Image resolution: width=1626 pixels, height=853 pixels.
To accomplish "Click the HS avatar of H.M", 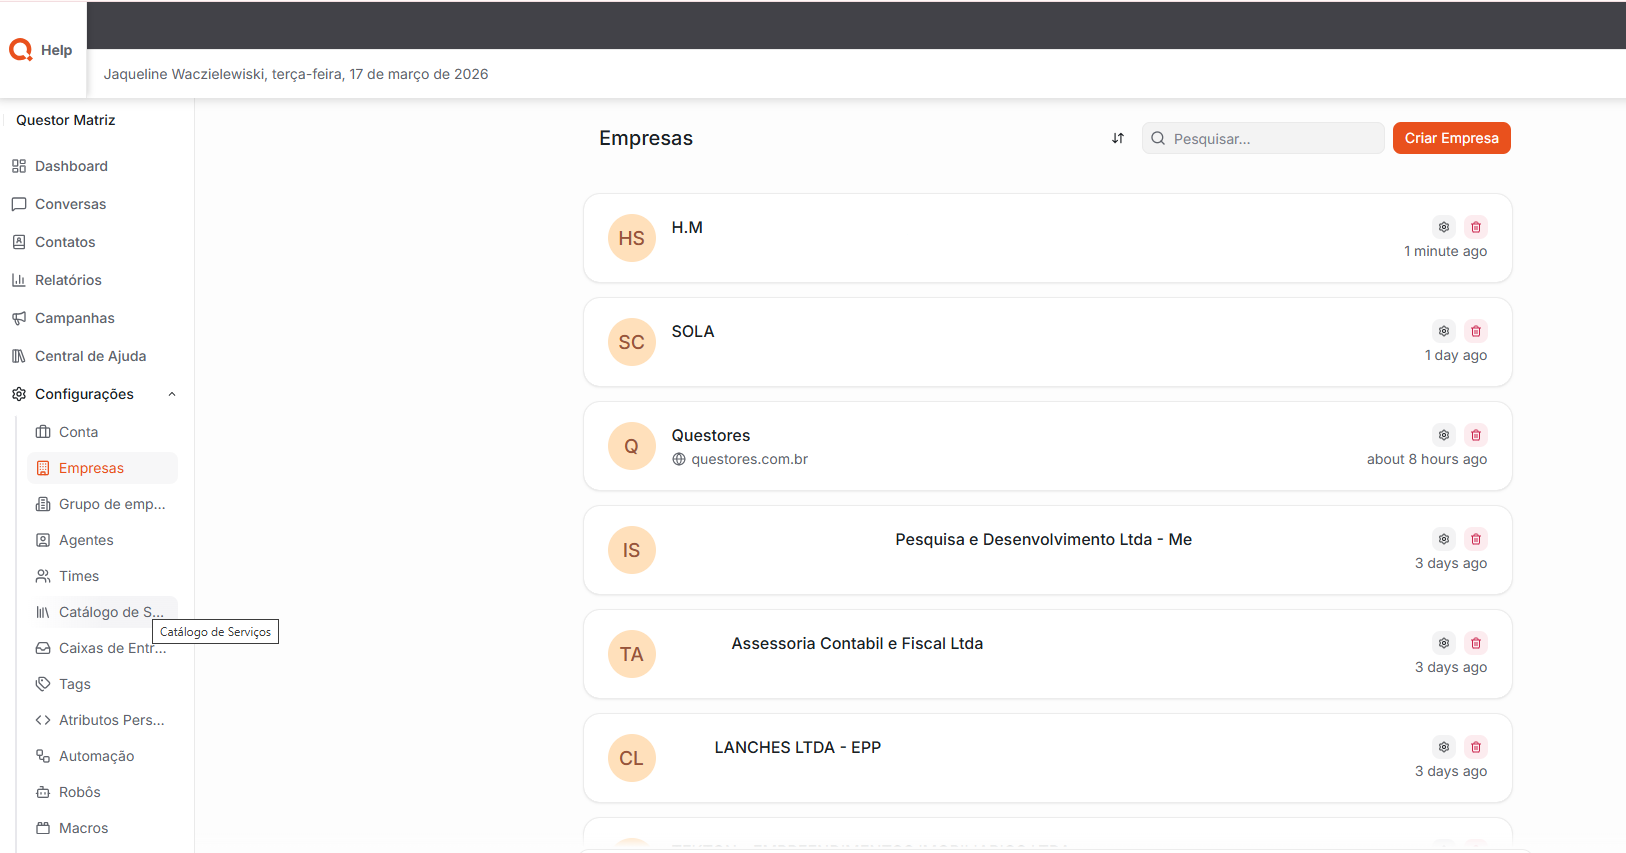I will click(x=631, y=238).
